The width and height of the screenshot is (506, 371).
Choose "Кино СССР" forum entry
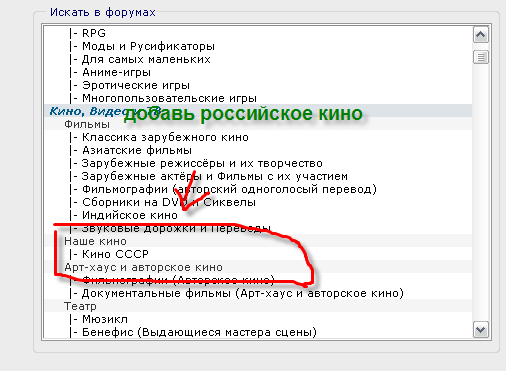[258, 254]
